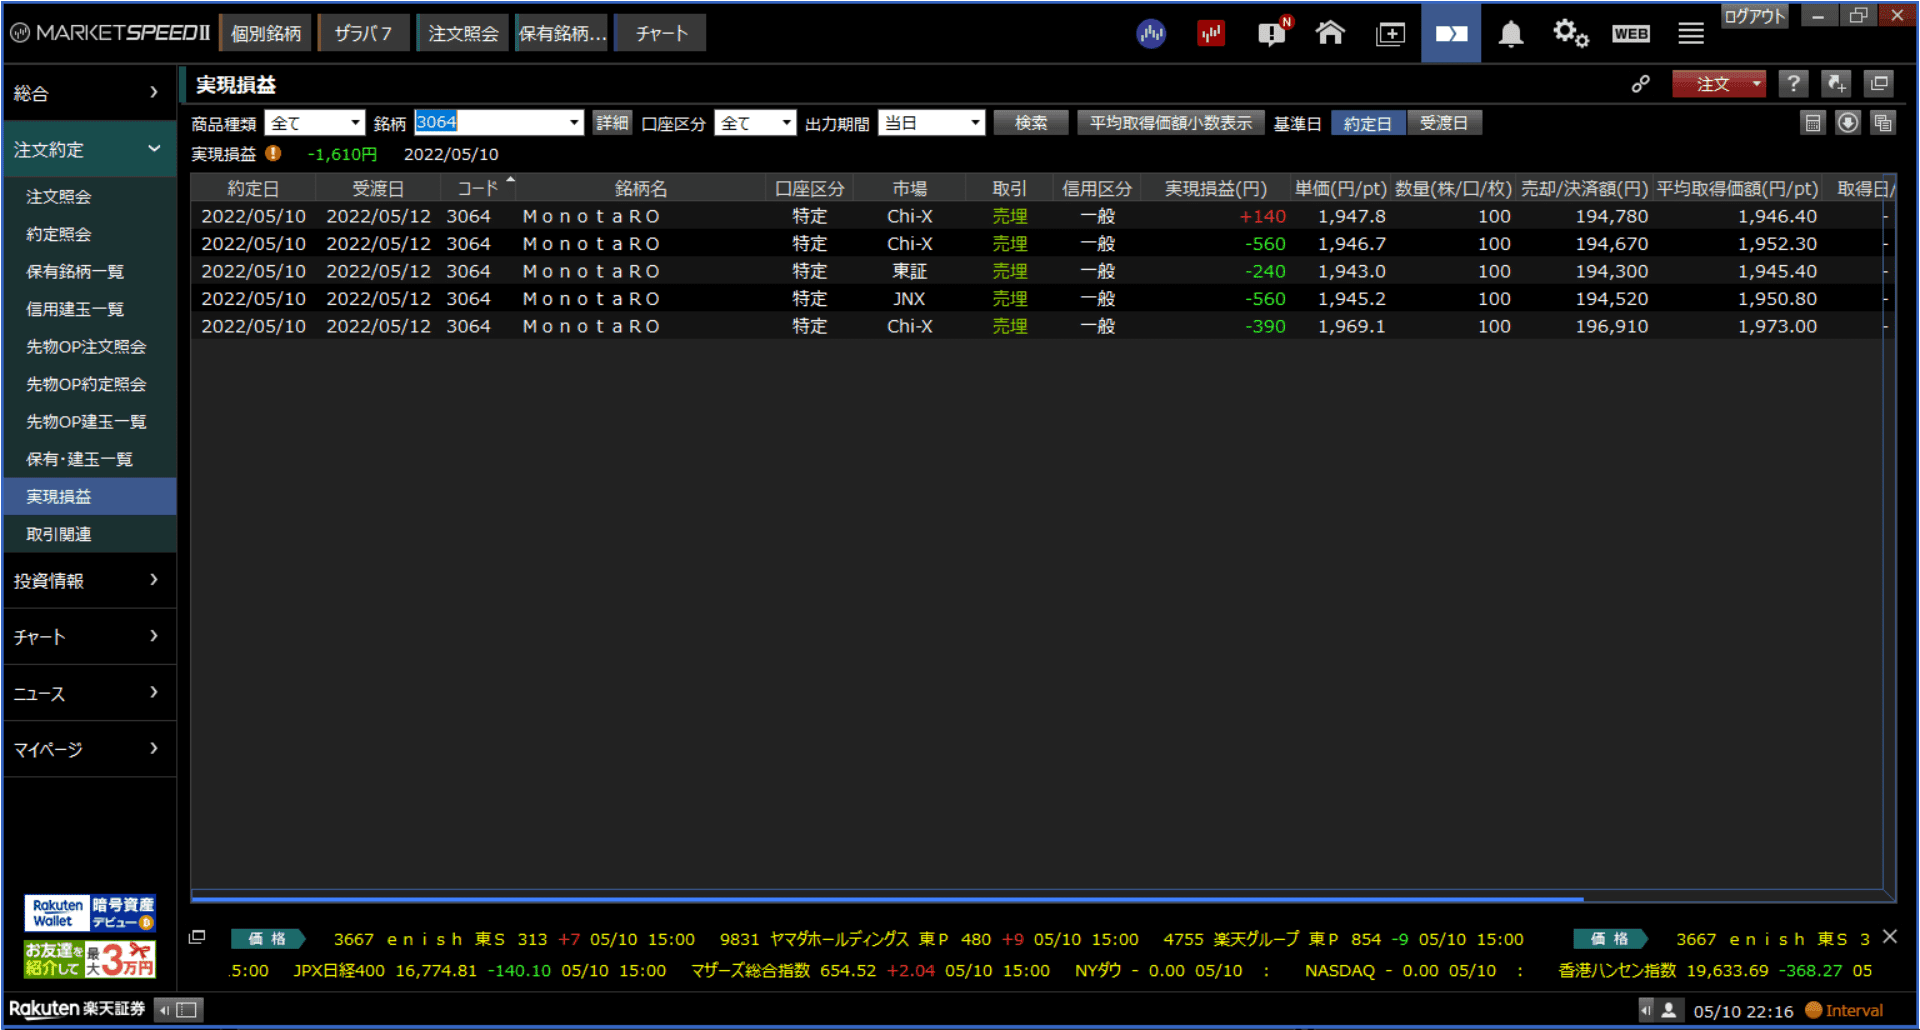
Task: Open the 口座区分 dropdown
Action: 755,123
